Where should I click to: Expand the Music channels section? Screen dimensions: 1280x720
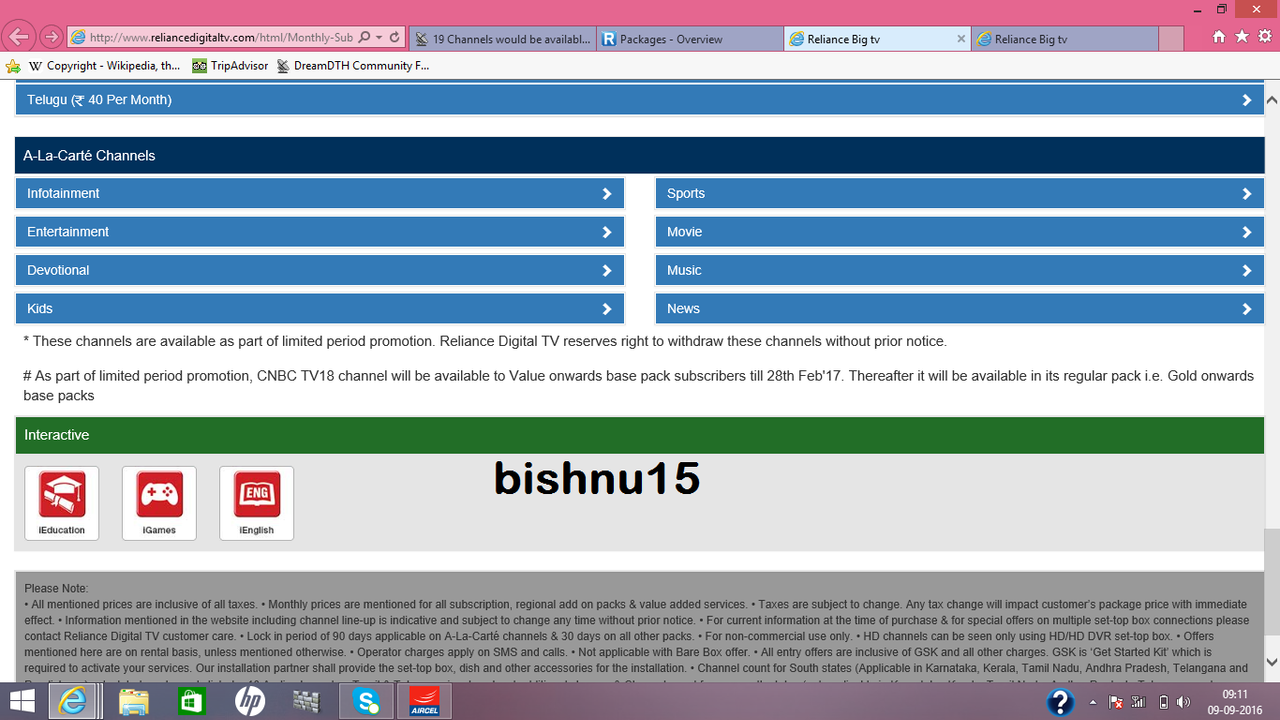click(960, 271)
